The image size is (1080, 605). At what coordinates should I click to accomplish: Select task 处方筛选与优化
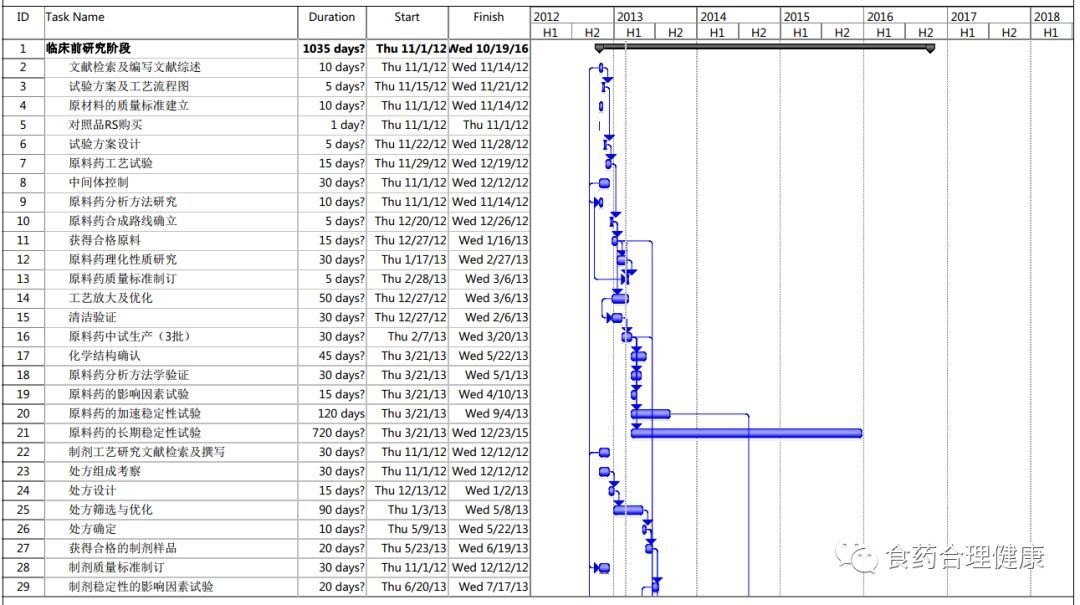pyautogui.click(x=110, y=511)
